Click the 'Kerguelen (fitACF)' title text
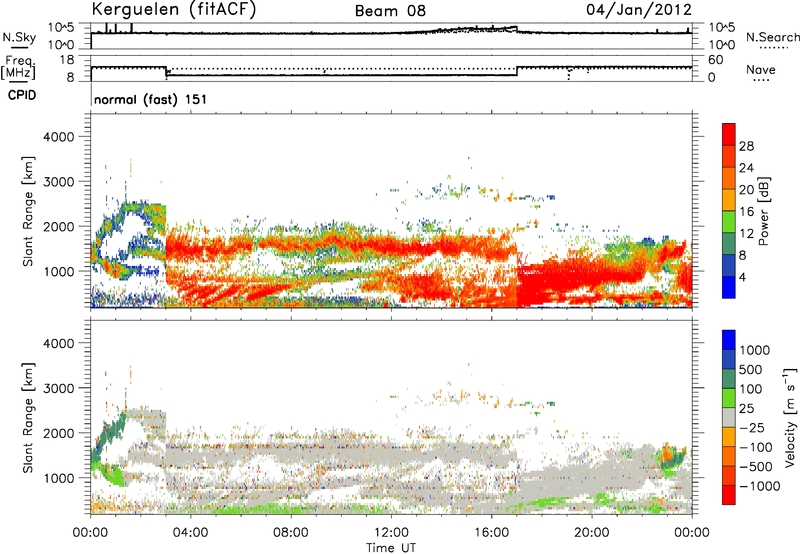 pyautogui.click(x=173, y=10)
